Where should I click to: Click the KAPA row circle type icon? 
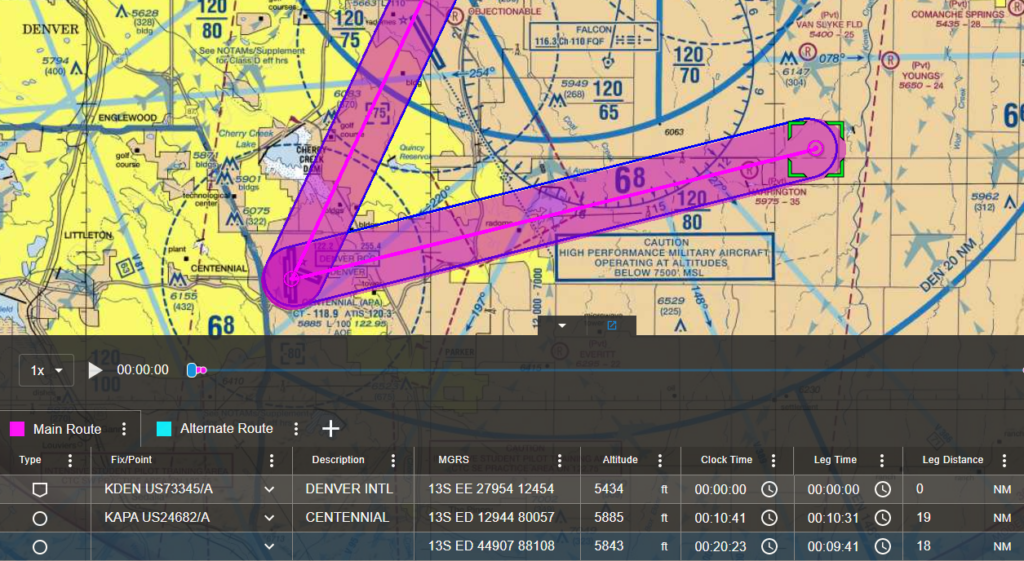click(39, 518)
